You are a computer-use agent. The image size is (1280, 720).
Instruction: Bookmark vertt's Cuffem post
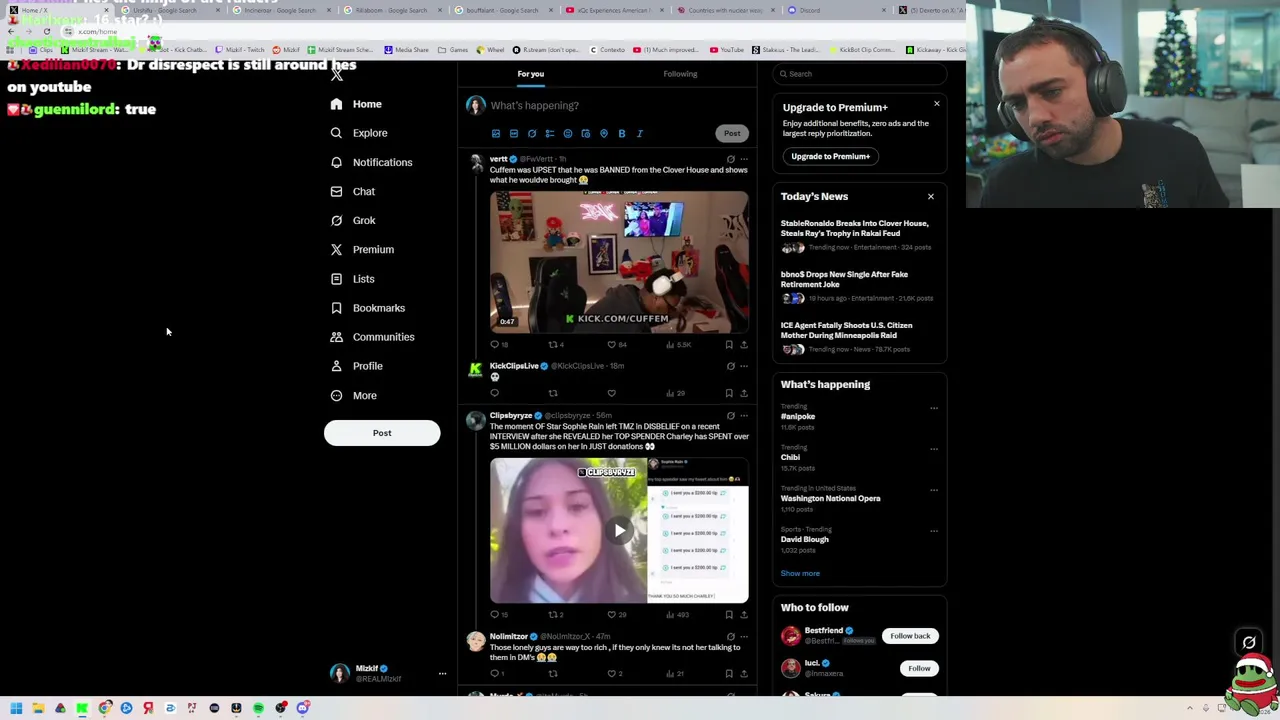[x=729, y=344]
